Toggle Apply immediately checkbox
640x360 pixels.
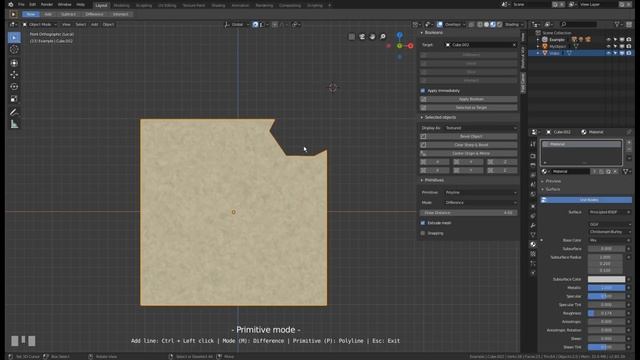point(423,91)
